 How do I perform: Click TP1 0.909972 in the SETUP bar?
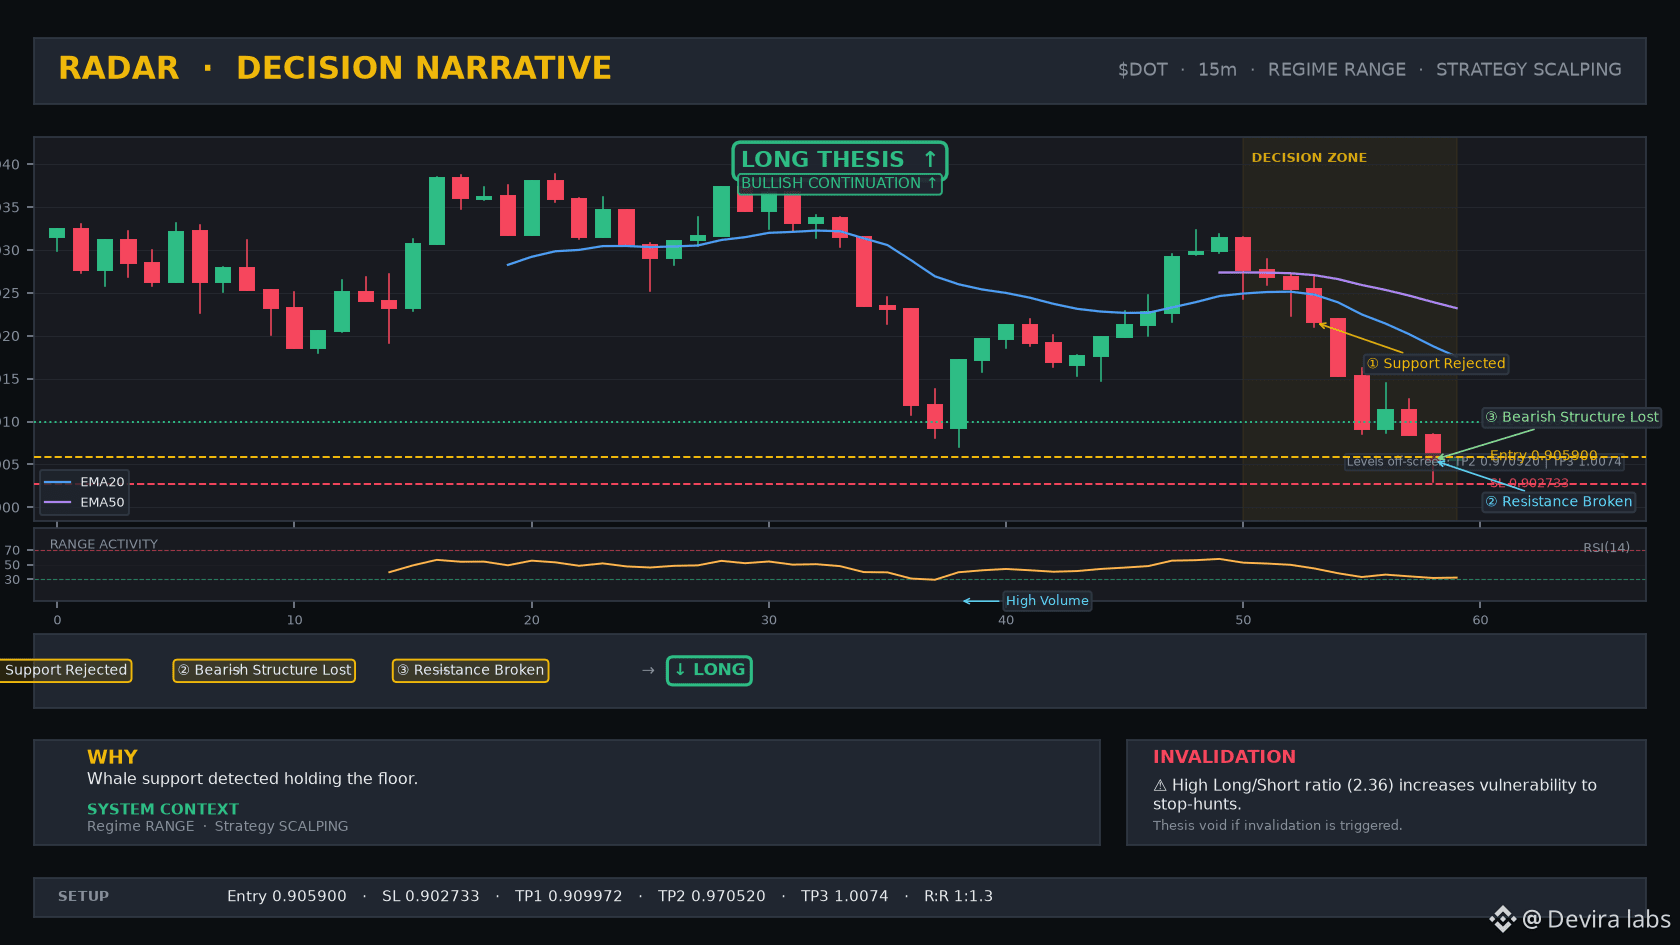tap(568, 897)
